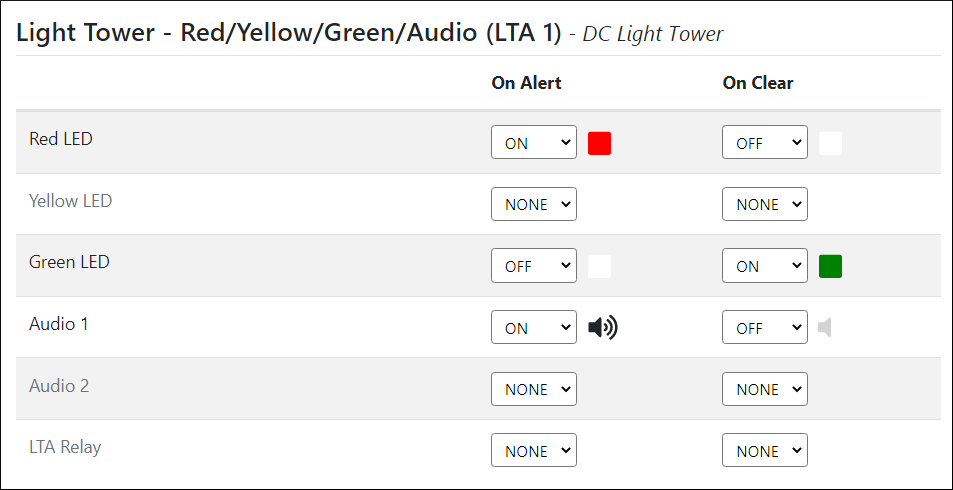Click the Light Tower LTA 1 heading
This screenshot has height=490, width=953.
click(289, 33)
